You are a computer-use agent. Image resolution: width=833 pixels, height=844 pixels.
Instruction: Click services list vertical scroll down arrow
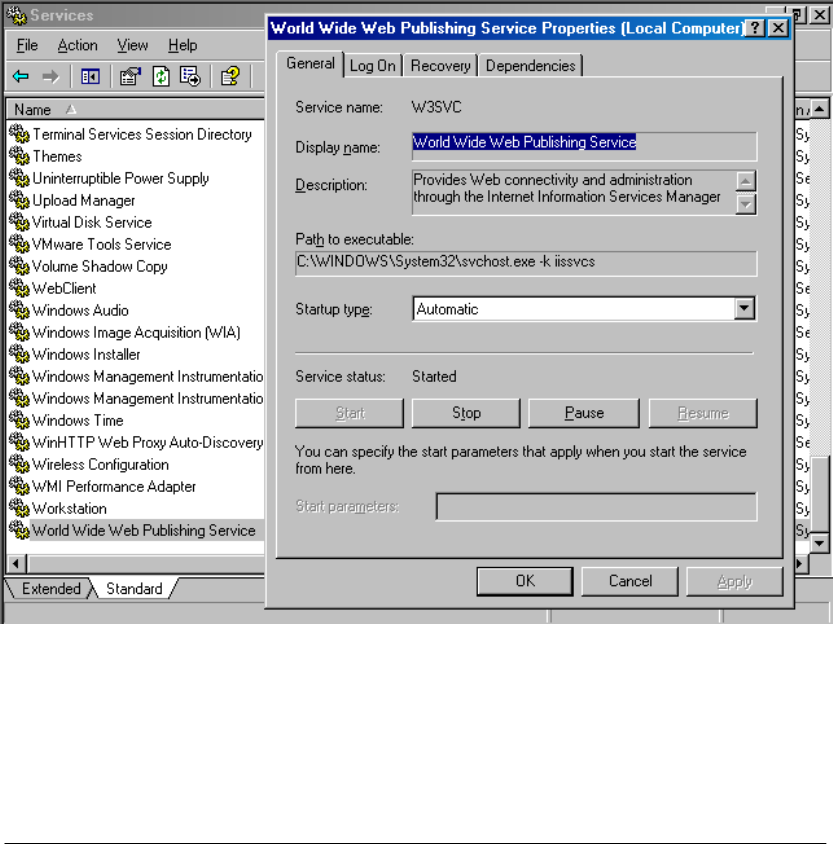coord(819,543)
